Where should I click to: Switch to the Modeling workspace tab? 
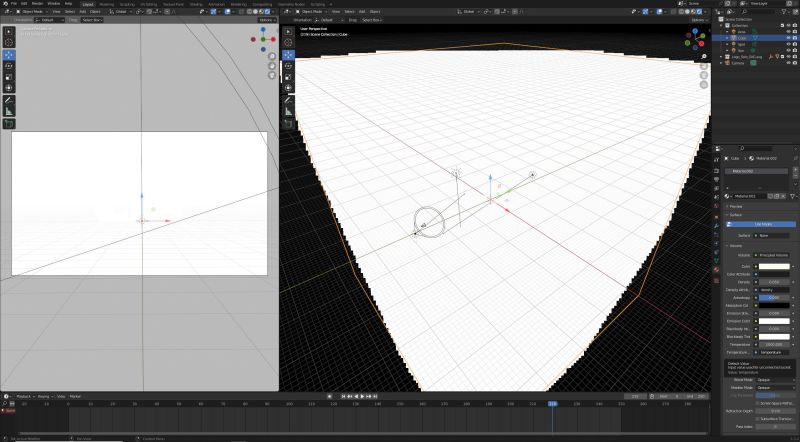pos(106,4)
